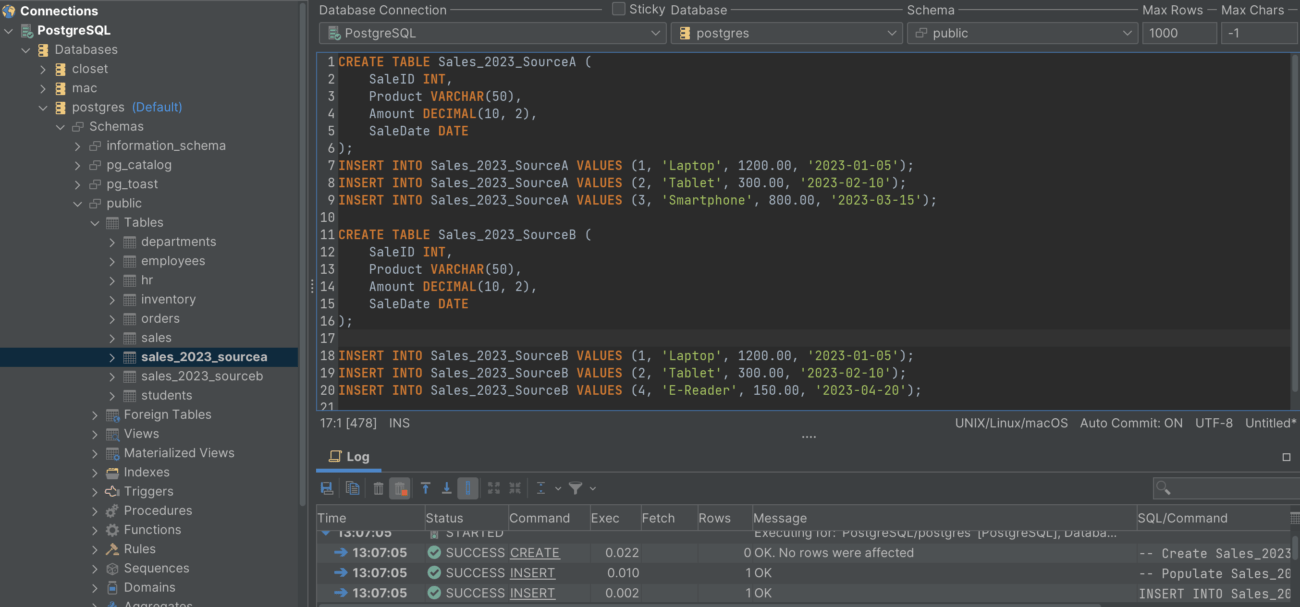Toggle Auto Commit in the status bar
This screenshot has height=607, width=1300.
(x=1130, y=422)
